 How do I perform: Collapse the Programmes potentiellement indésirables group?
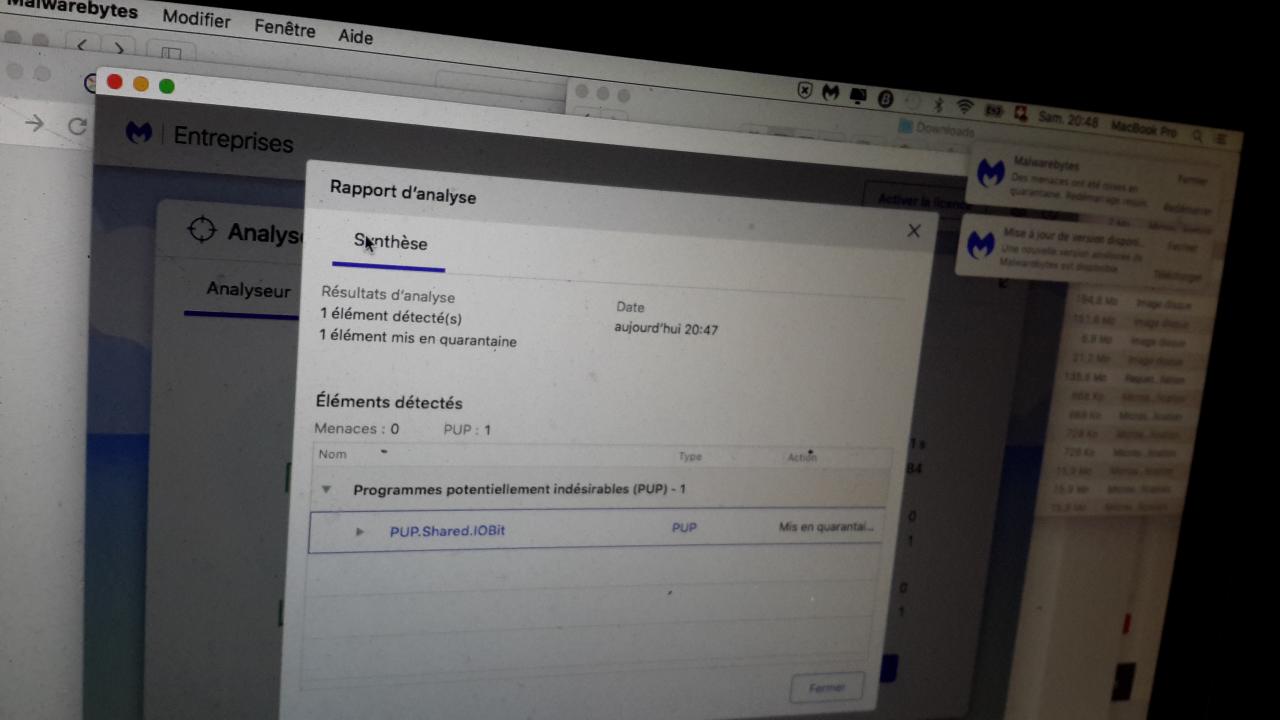point(325,489)
